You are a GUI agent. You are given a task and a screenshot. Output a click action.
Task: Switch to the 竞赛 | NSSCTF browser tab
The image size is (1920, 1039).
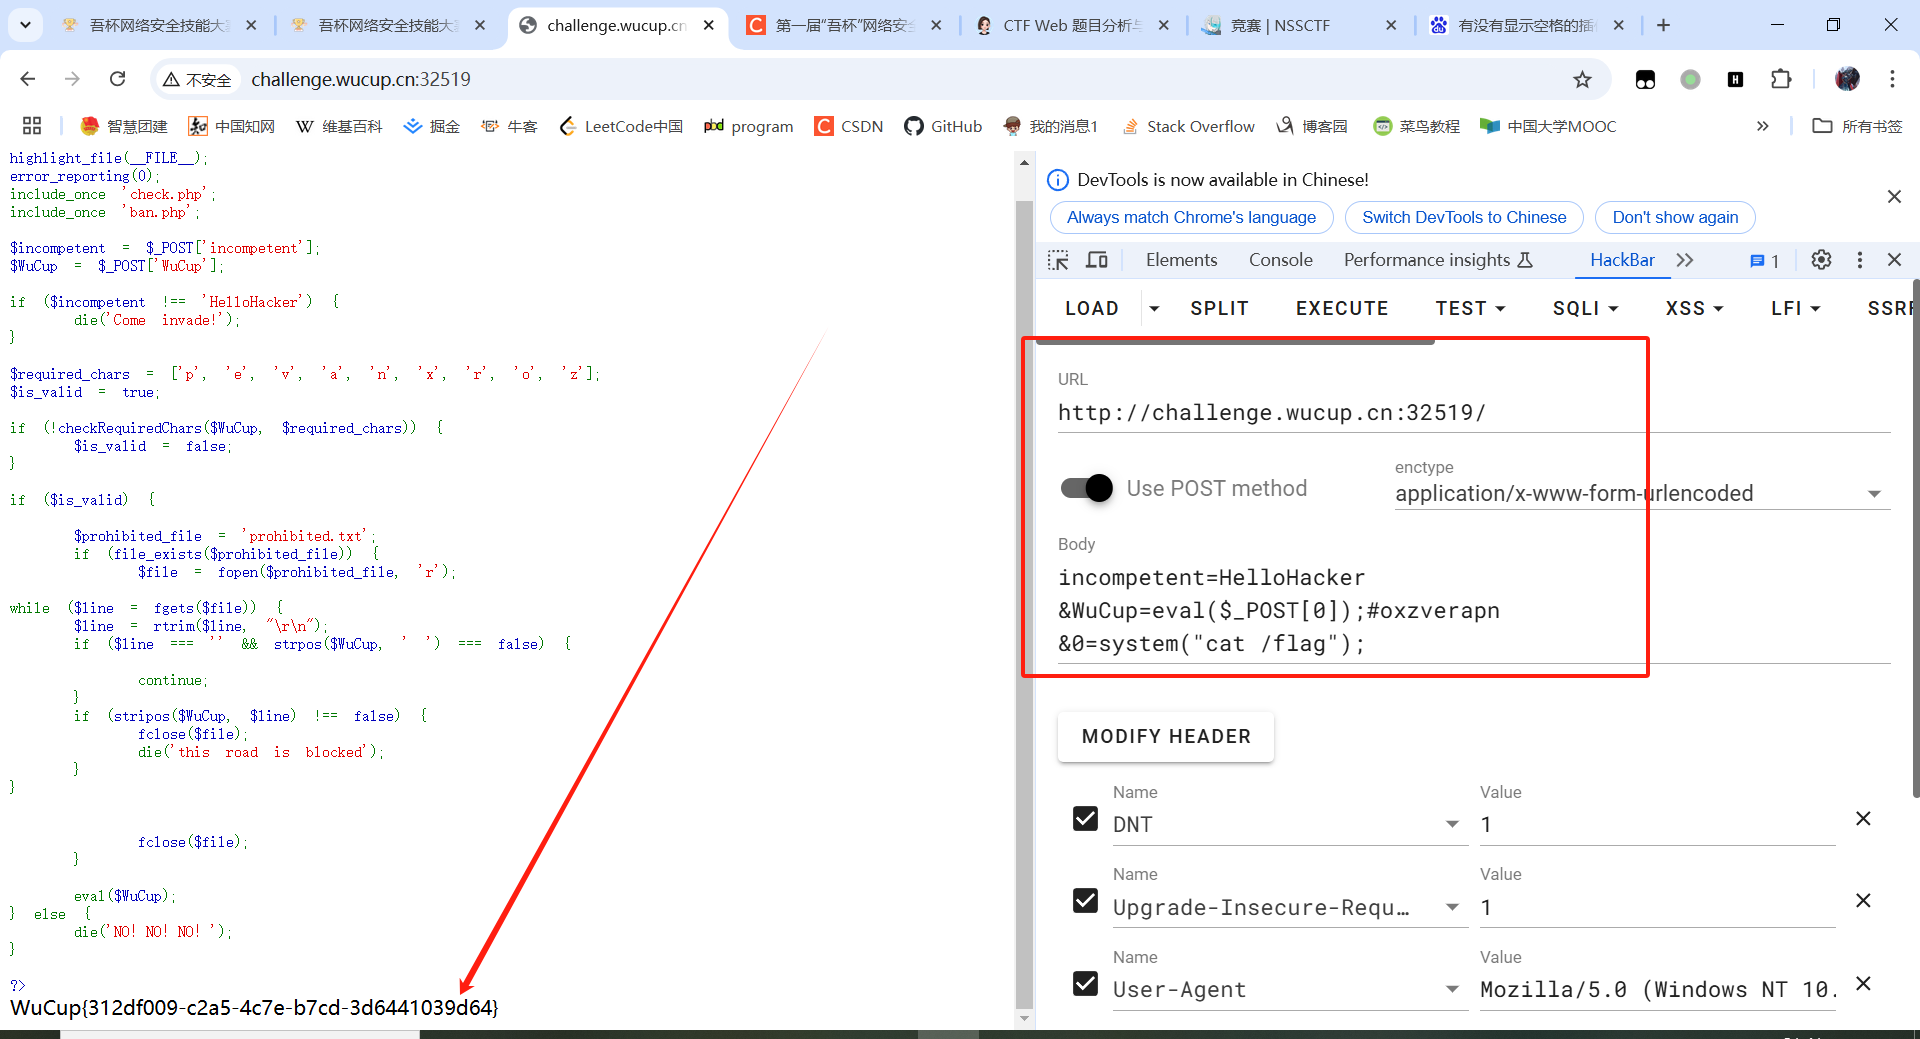1299,25
